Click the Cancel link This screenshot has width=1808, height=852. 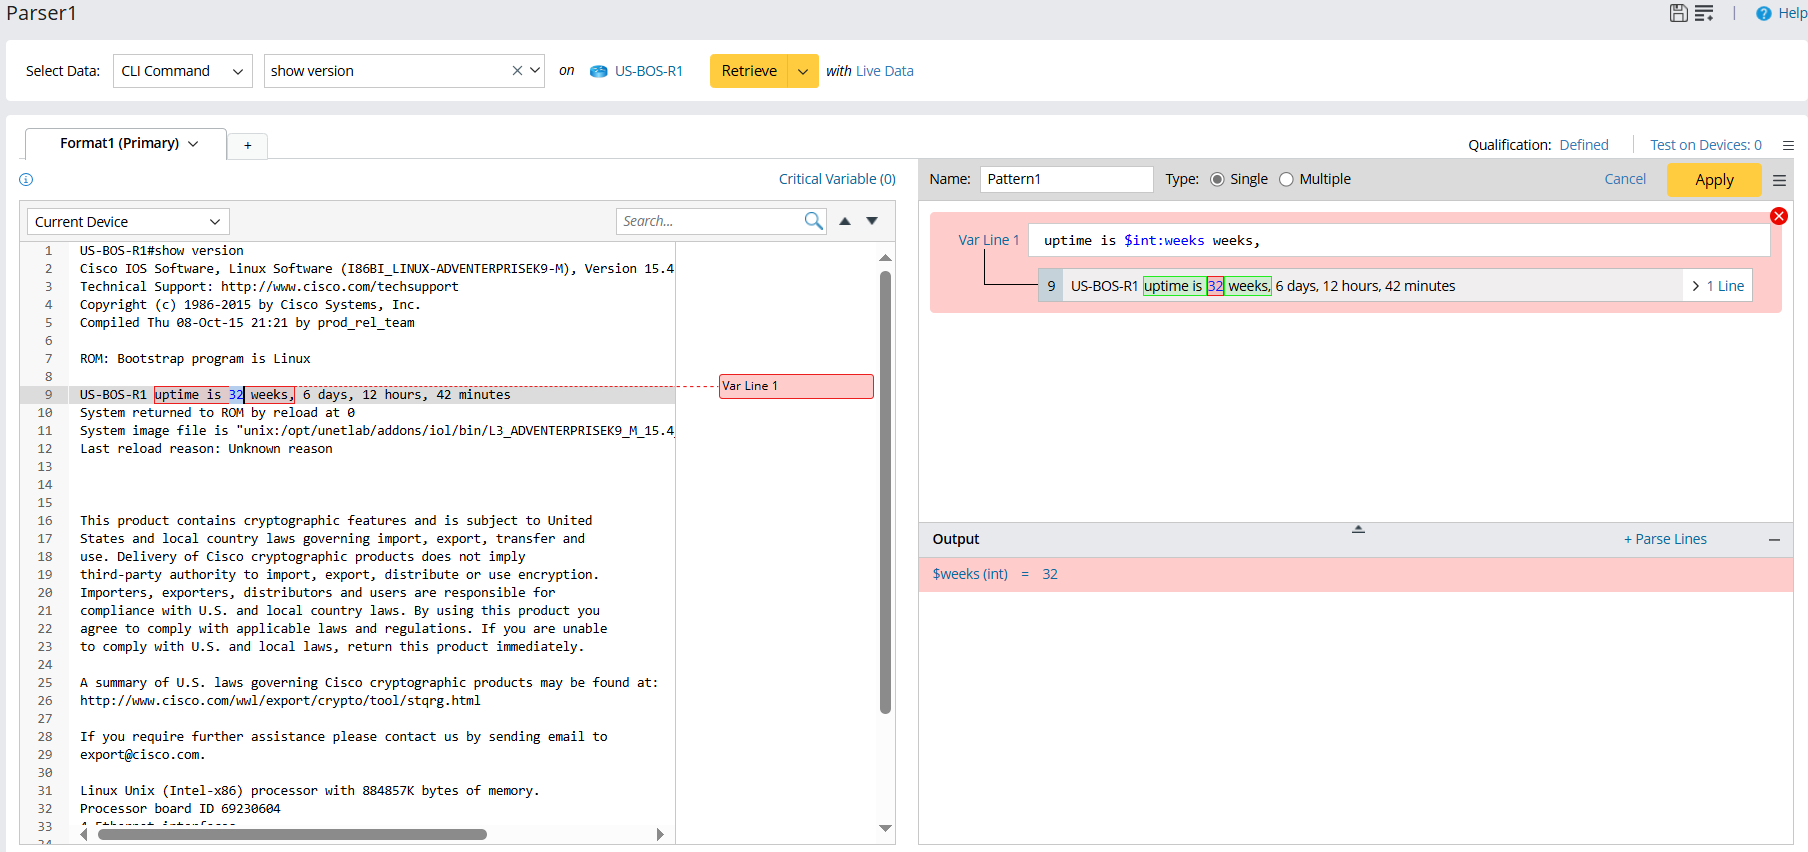tap(1625, 179)
